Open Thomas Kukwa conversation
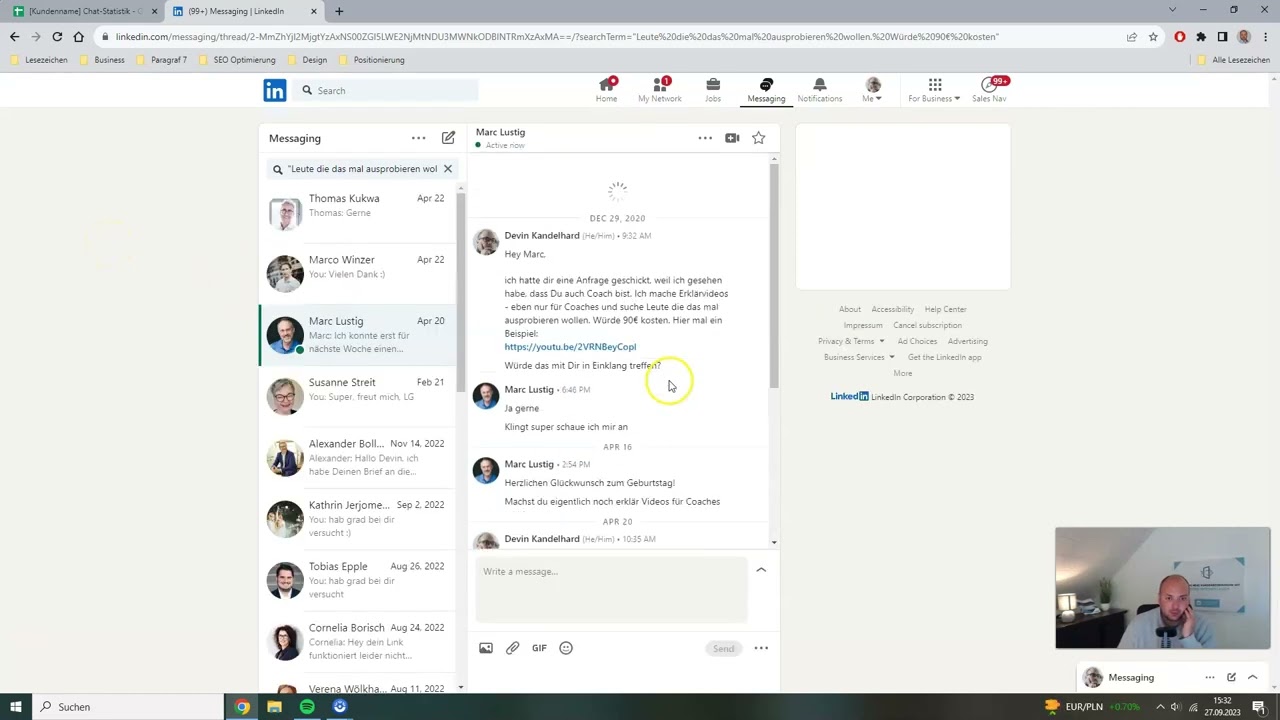The height and width of the screenshot is (720, 1280). click(x=358, y=212)
